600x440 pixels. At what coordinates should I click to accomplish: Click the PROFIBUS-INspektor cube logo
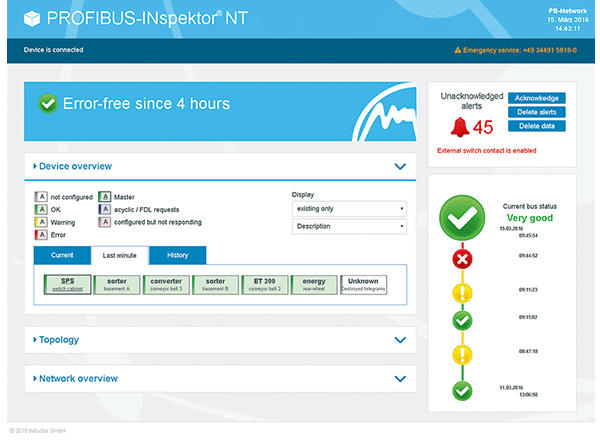34,17
